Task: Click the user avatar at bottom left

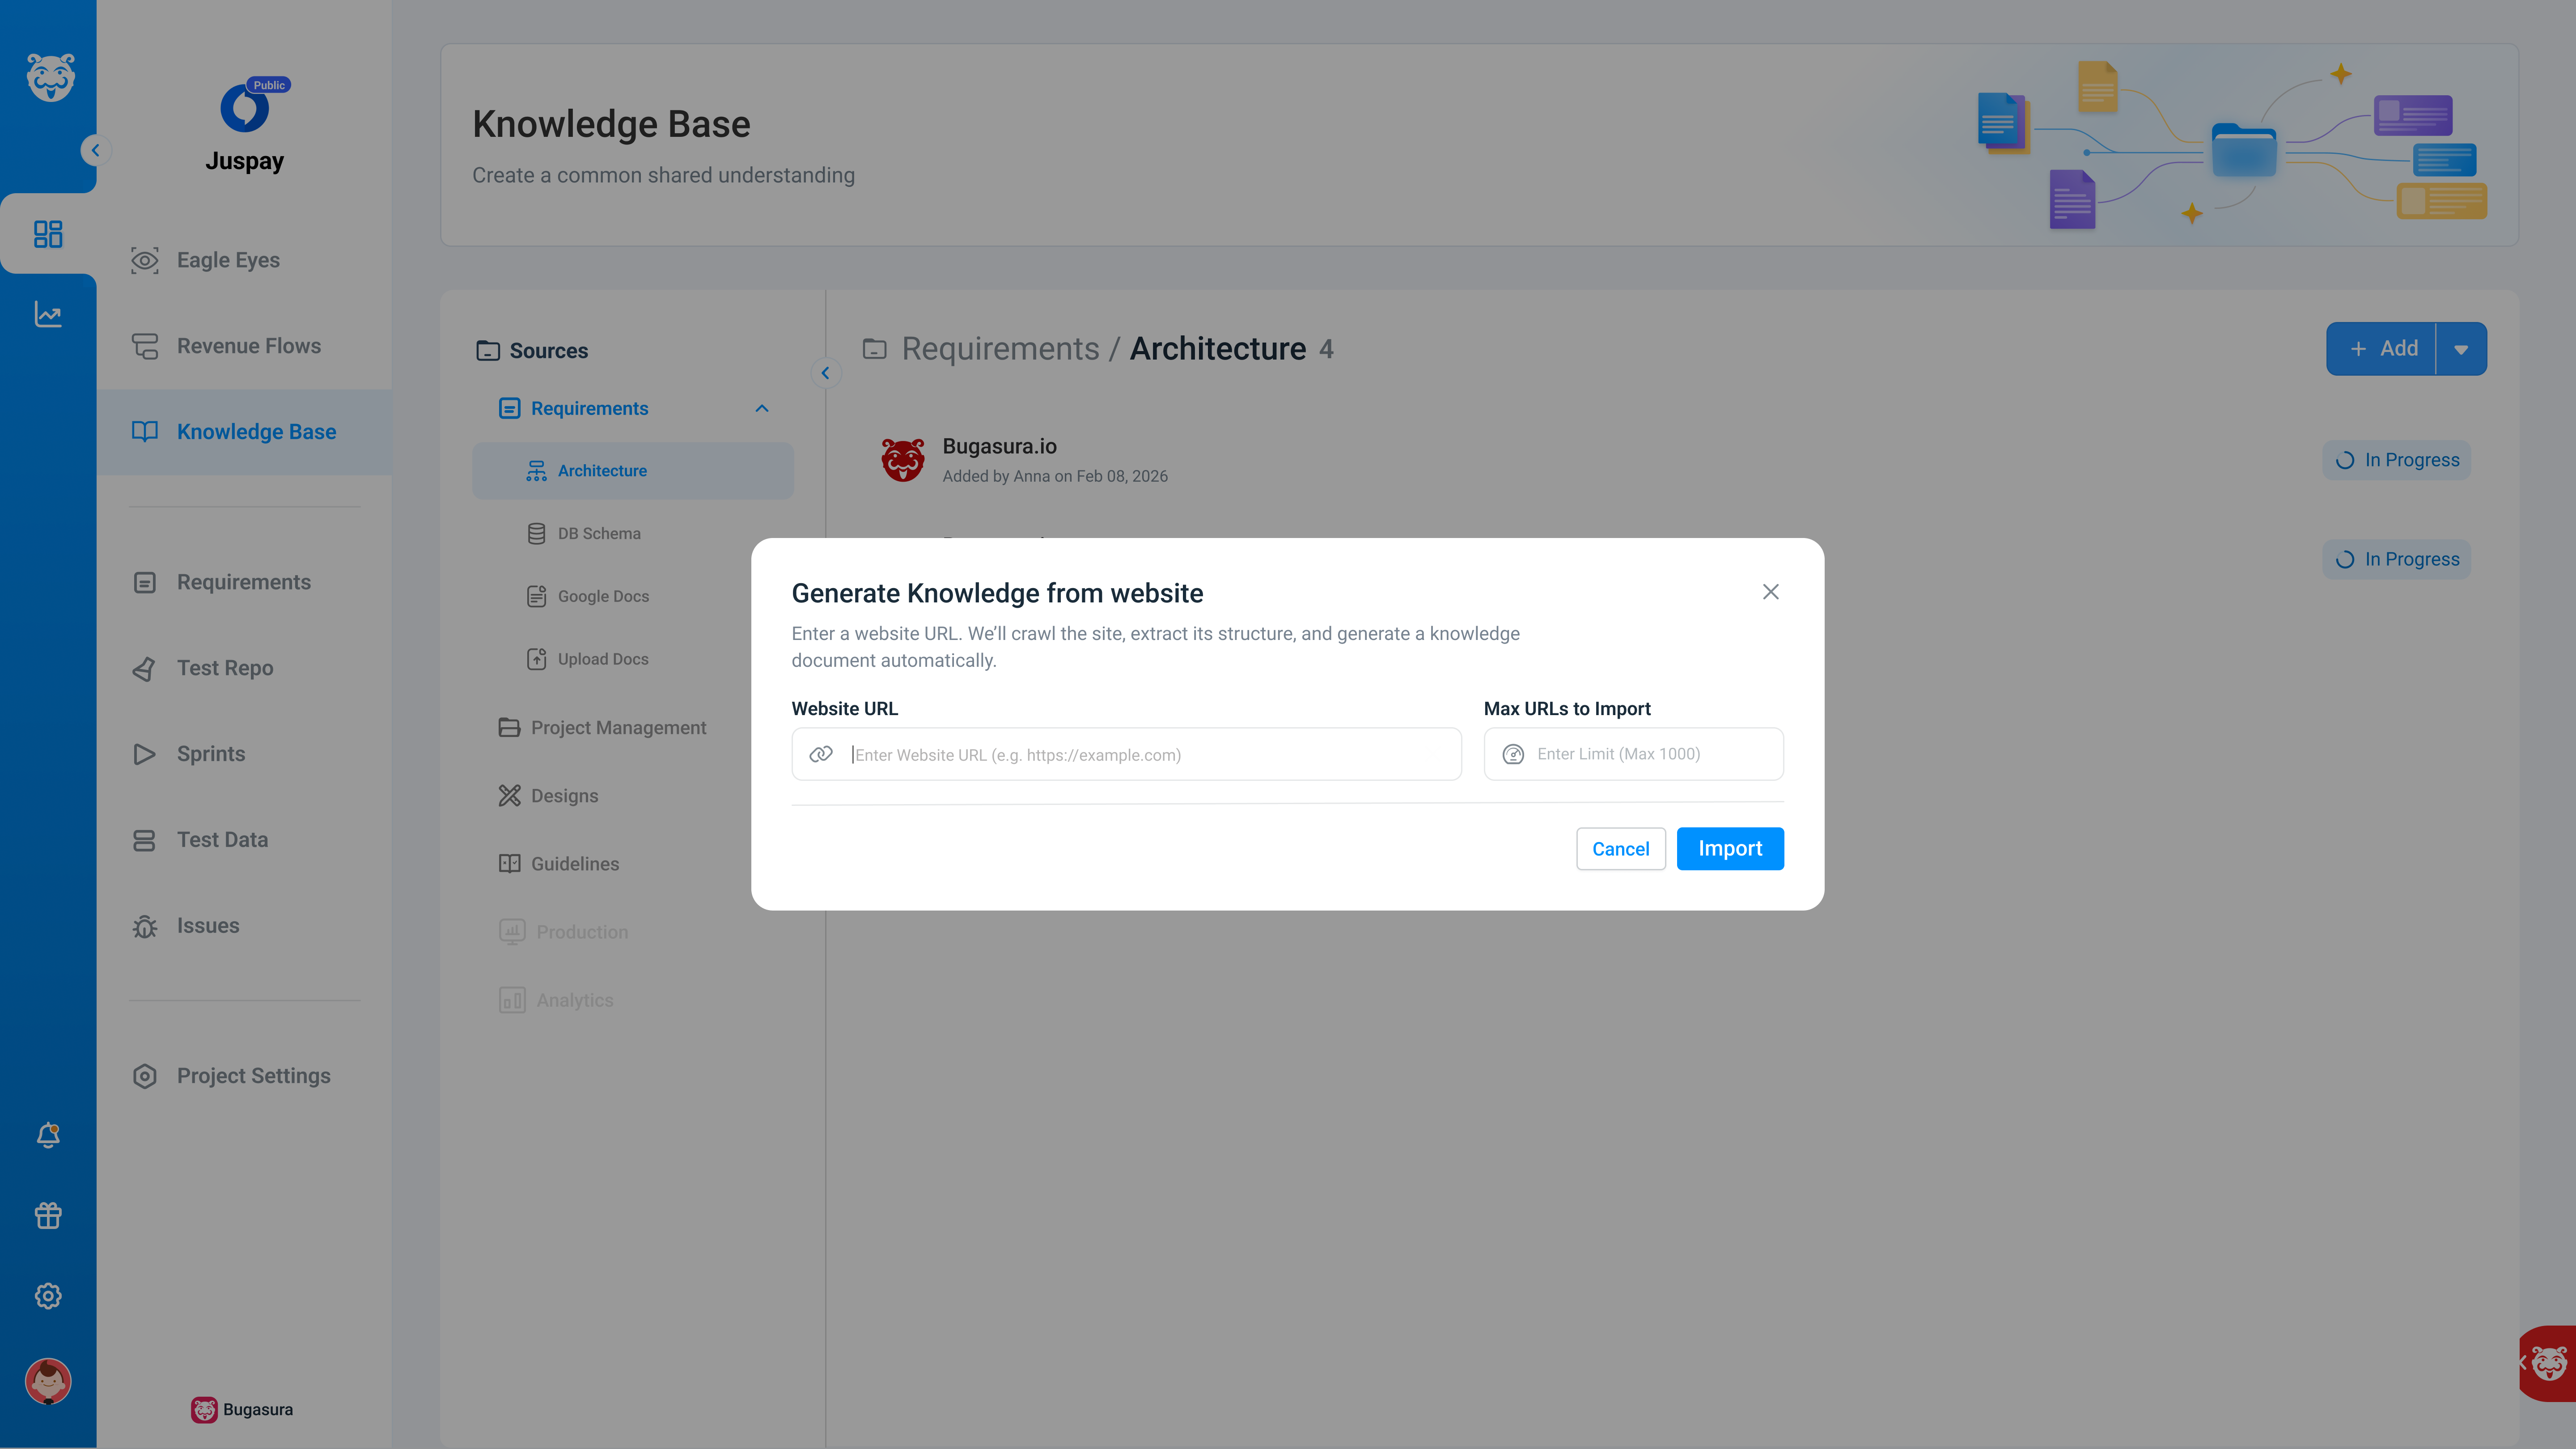Action: [x=48, y=1381]
